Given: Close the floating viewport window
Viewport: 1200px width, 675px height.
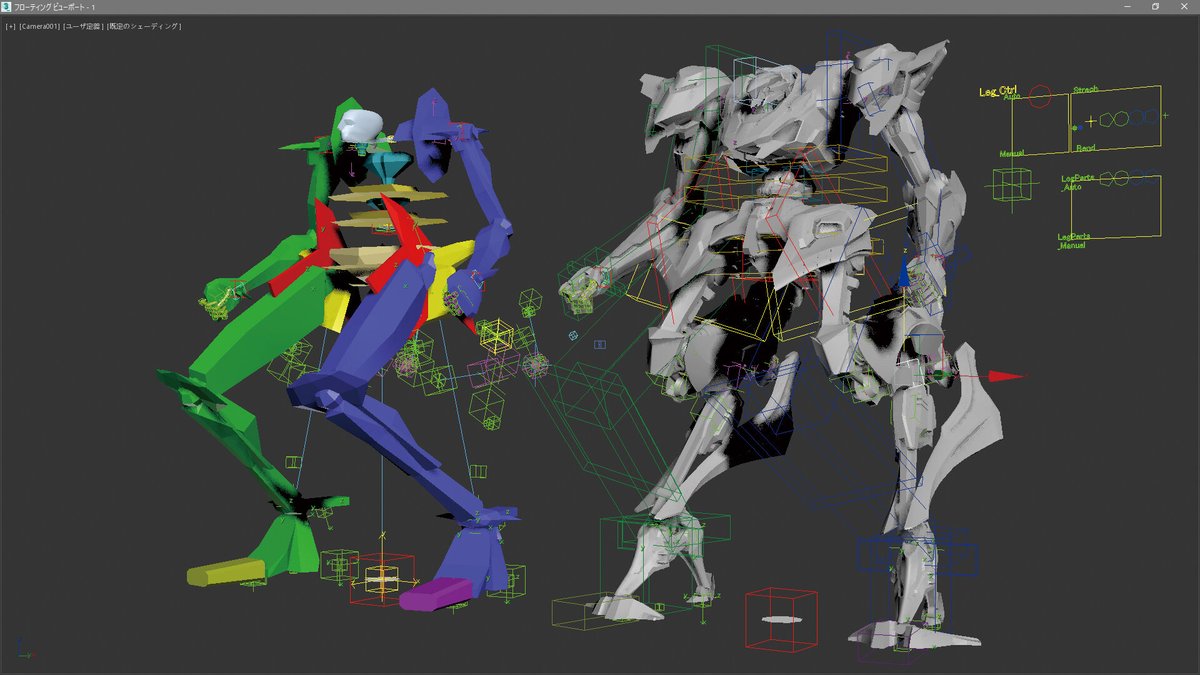Looking at the screenshot, I should point(1184,7).
